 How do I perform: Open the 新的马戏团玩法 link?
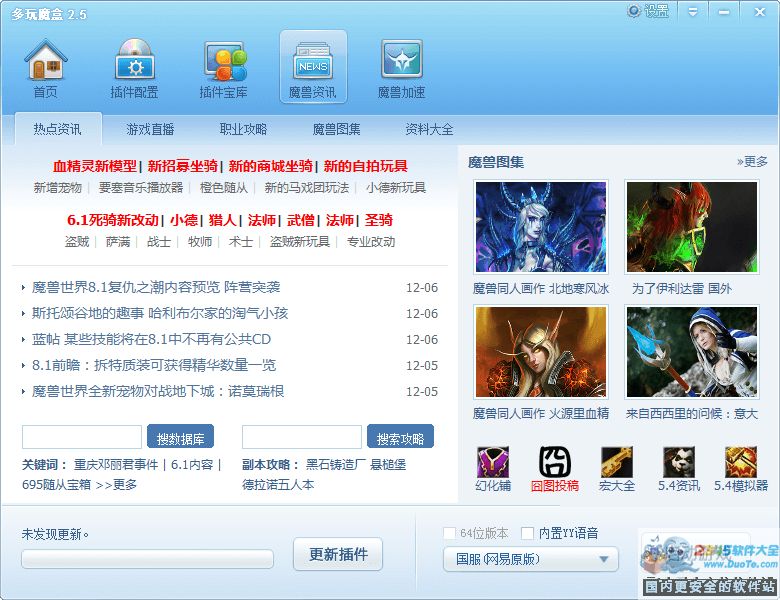click(307, 188)
